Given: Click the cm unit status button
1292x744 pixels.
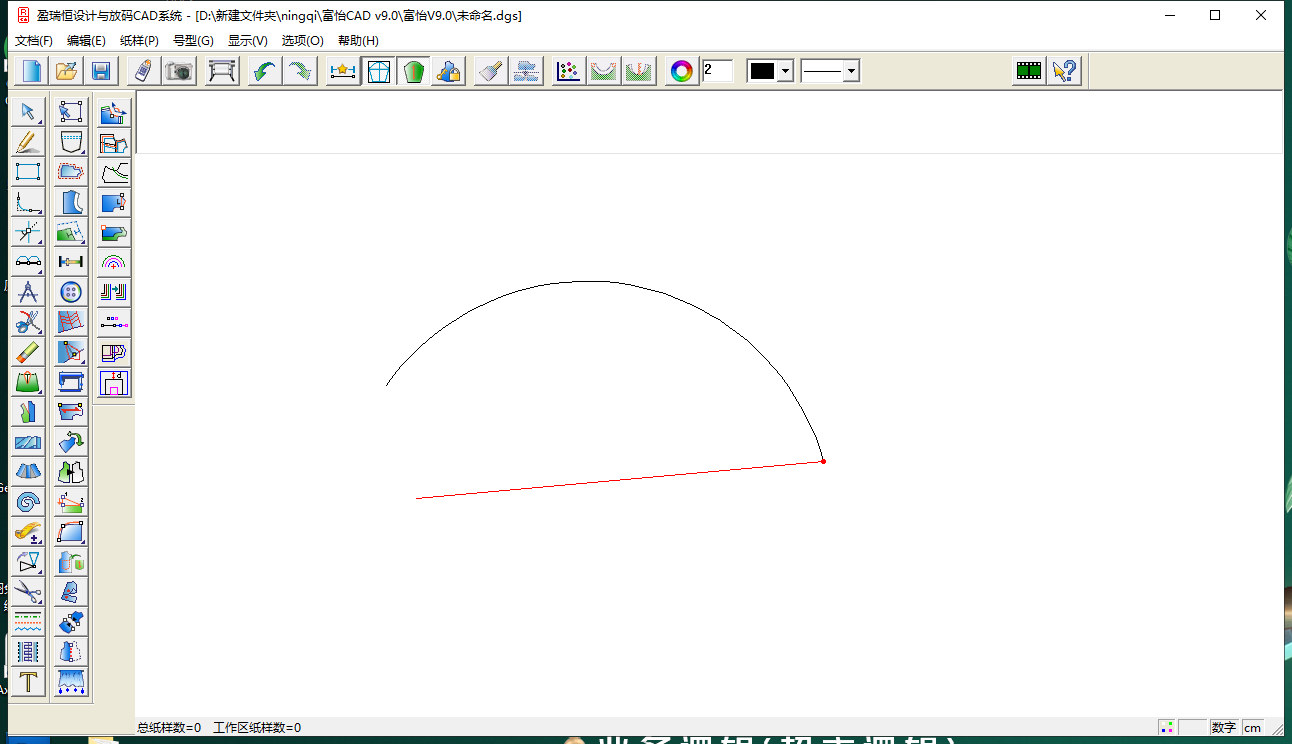Looking at the screenshot, I should click(1252, 728).
